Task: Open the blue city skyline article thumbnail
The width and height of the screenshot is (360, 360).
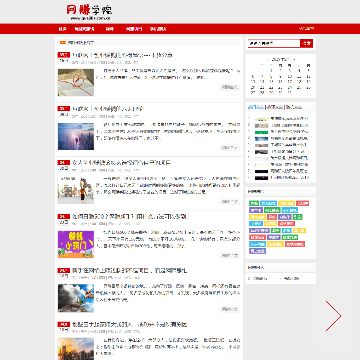Action: 76,136
